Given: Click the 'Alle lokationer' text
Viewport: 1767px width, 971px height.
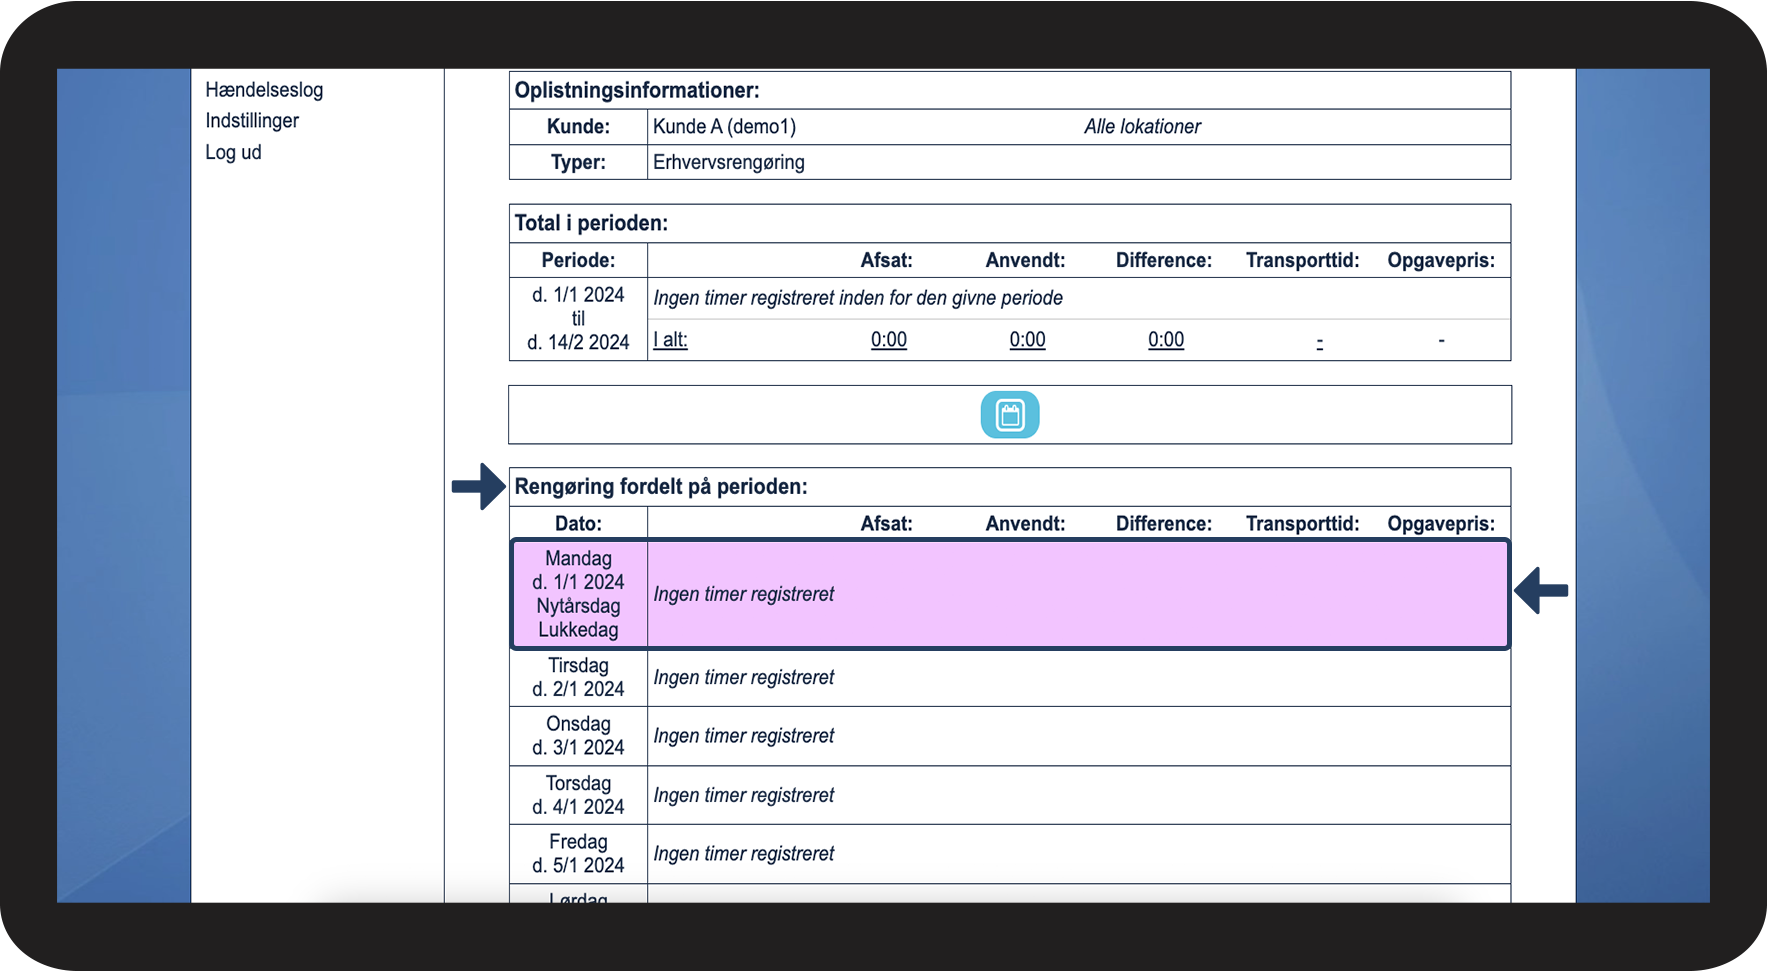Looking at the screenshot, I should 1142,127.
